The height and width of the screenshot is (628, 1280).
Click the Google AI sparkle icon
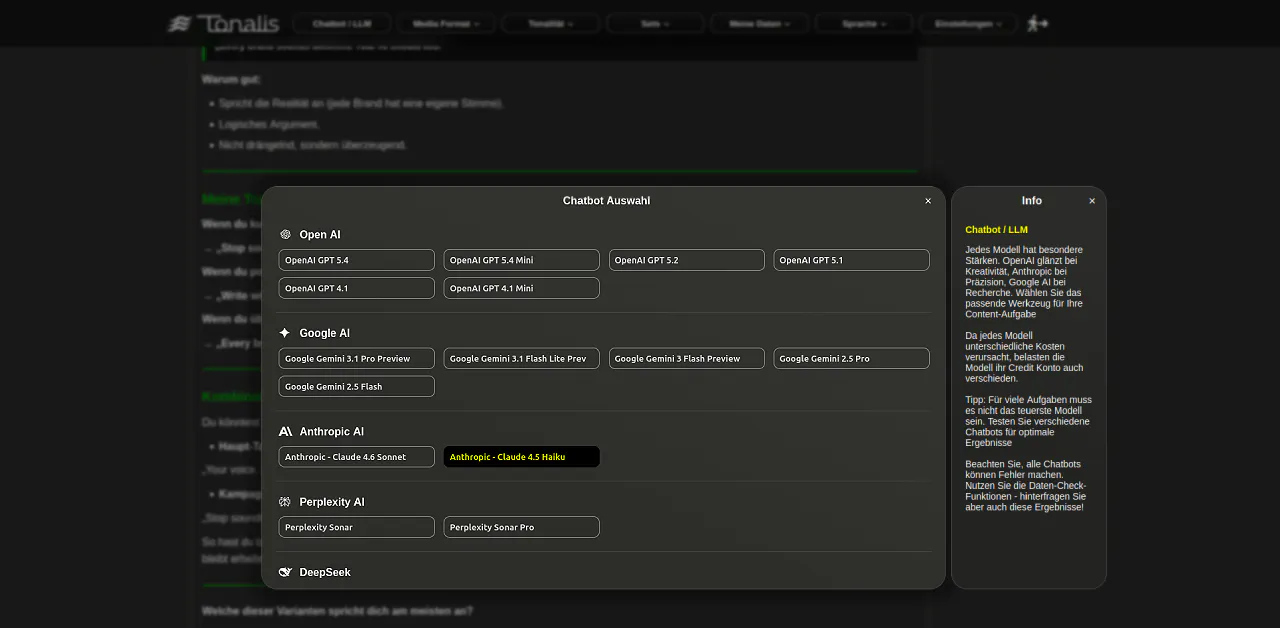(285, 333)
